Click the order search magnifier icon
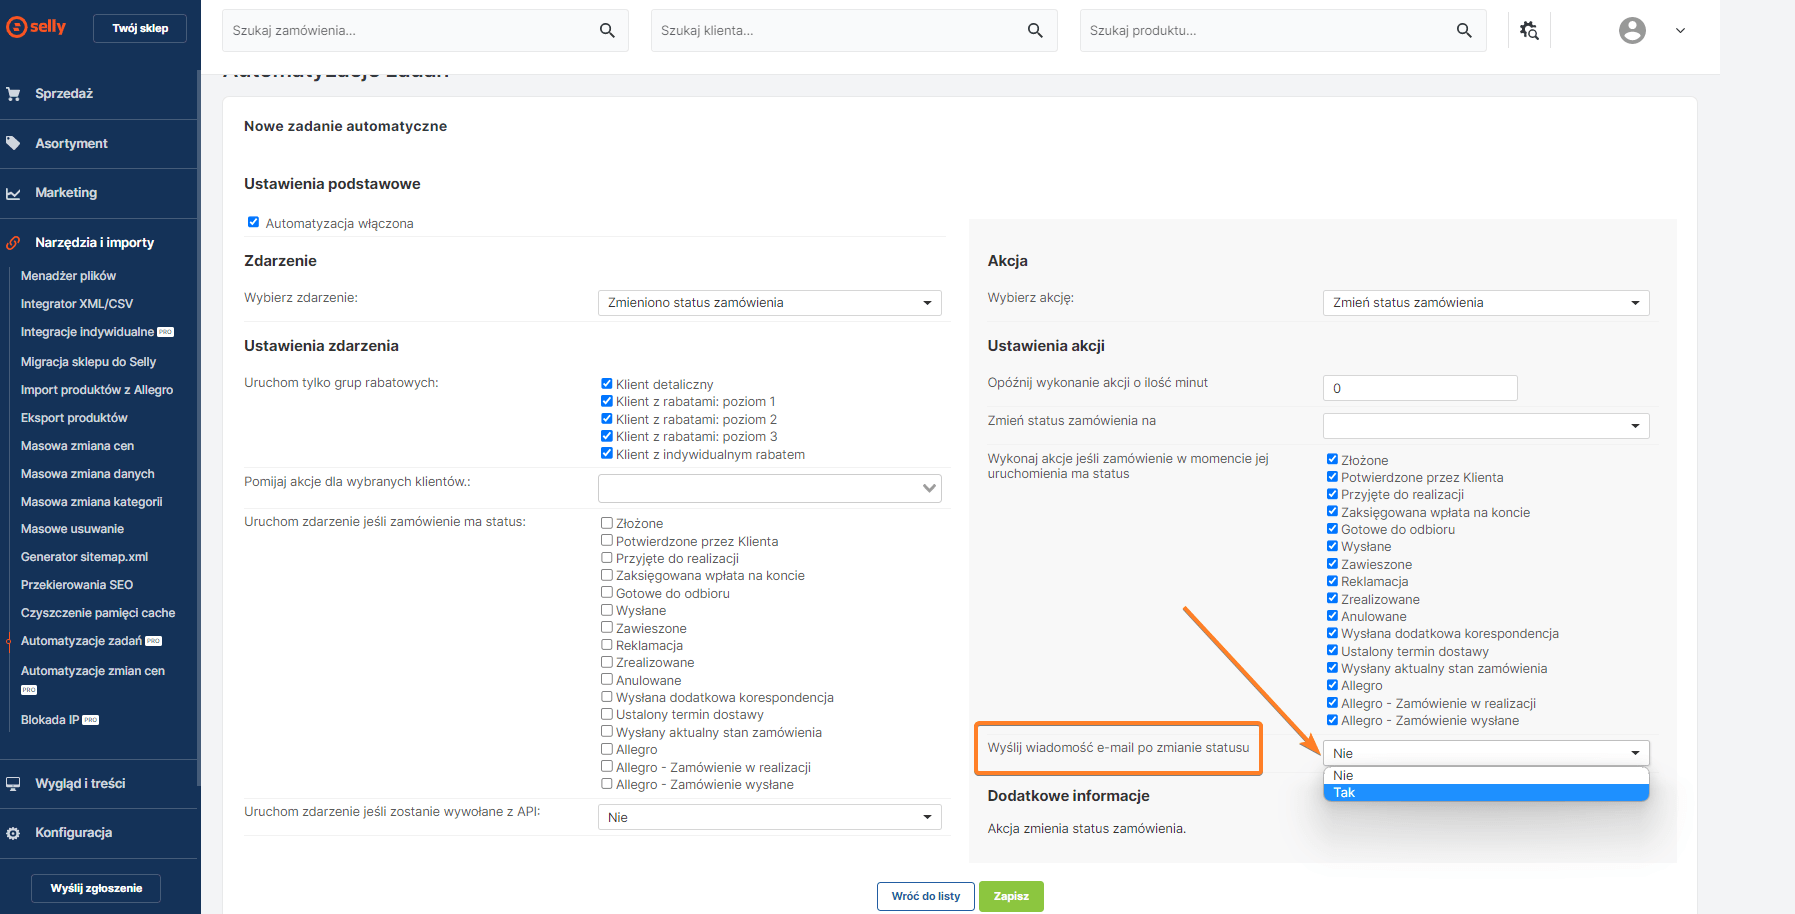 pos(607,31)
